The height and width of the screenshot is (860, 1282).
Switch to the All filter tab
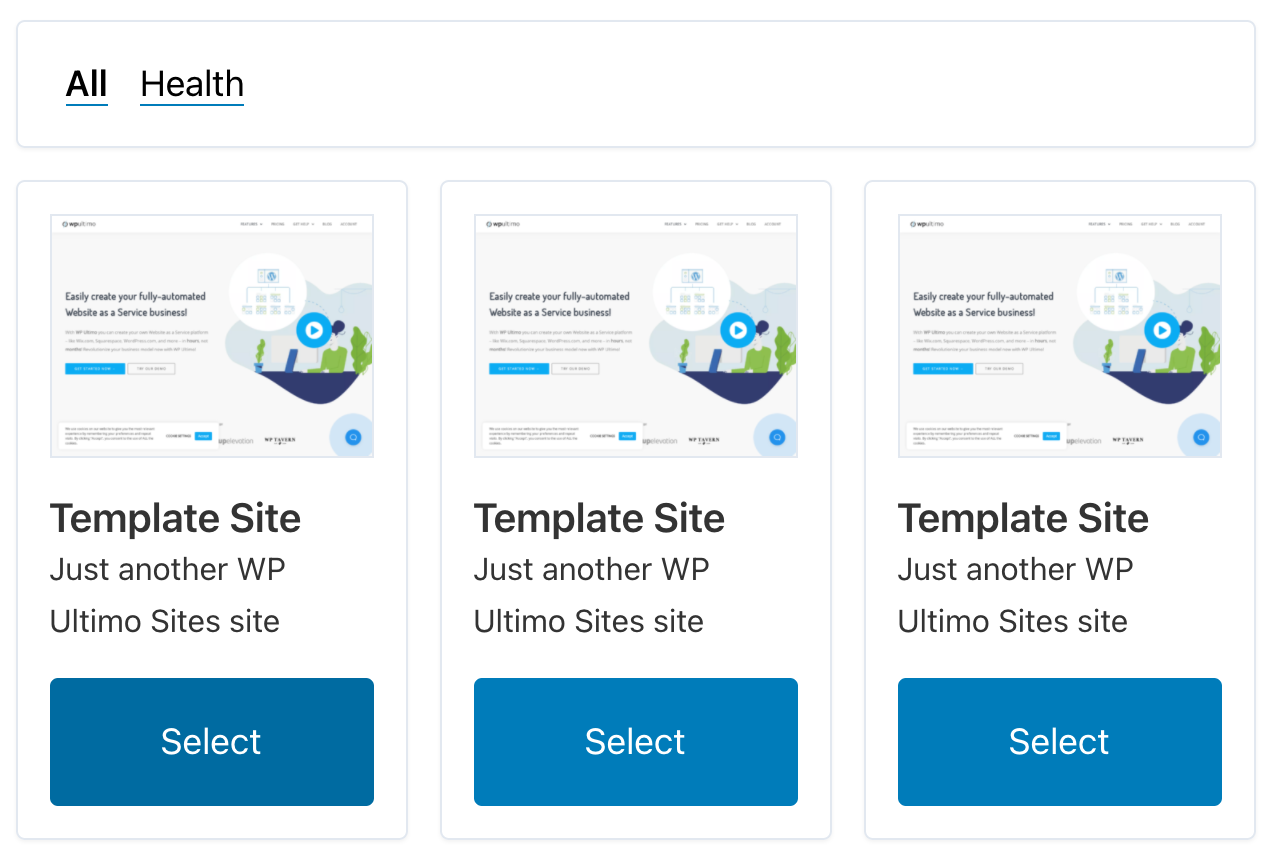[87, 84]
